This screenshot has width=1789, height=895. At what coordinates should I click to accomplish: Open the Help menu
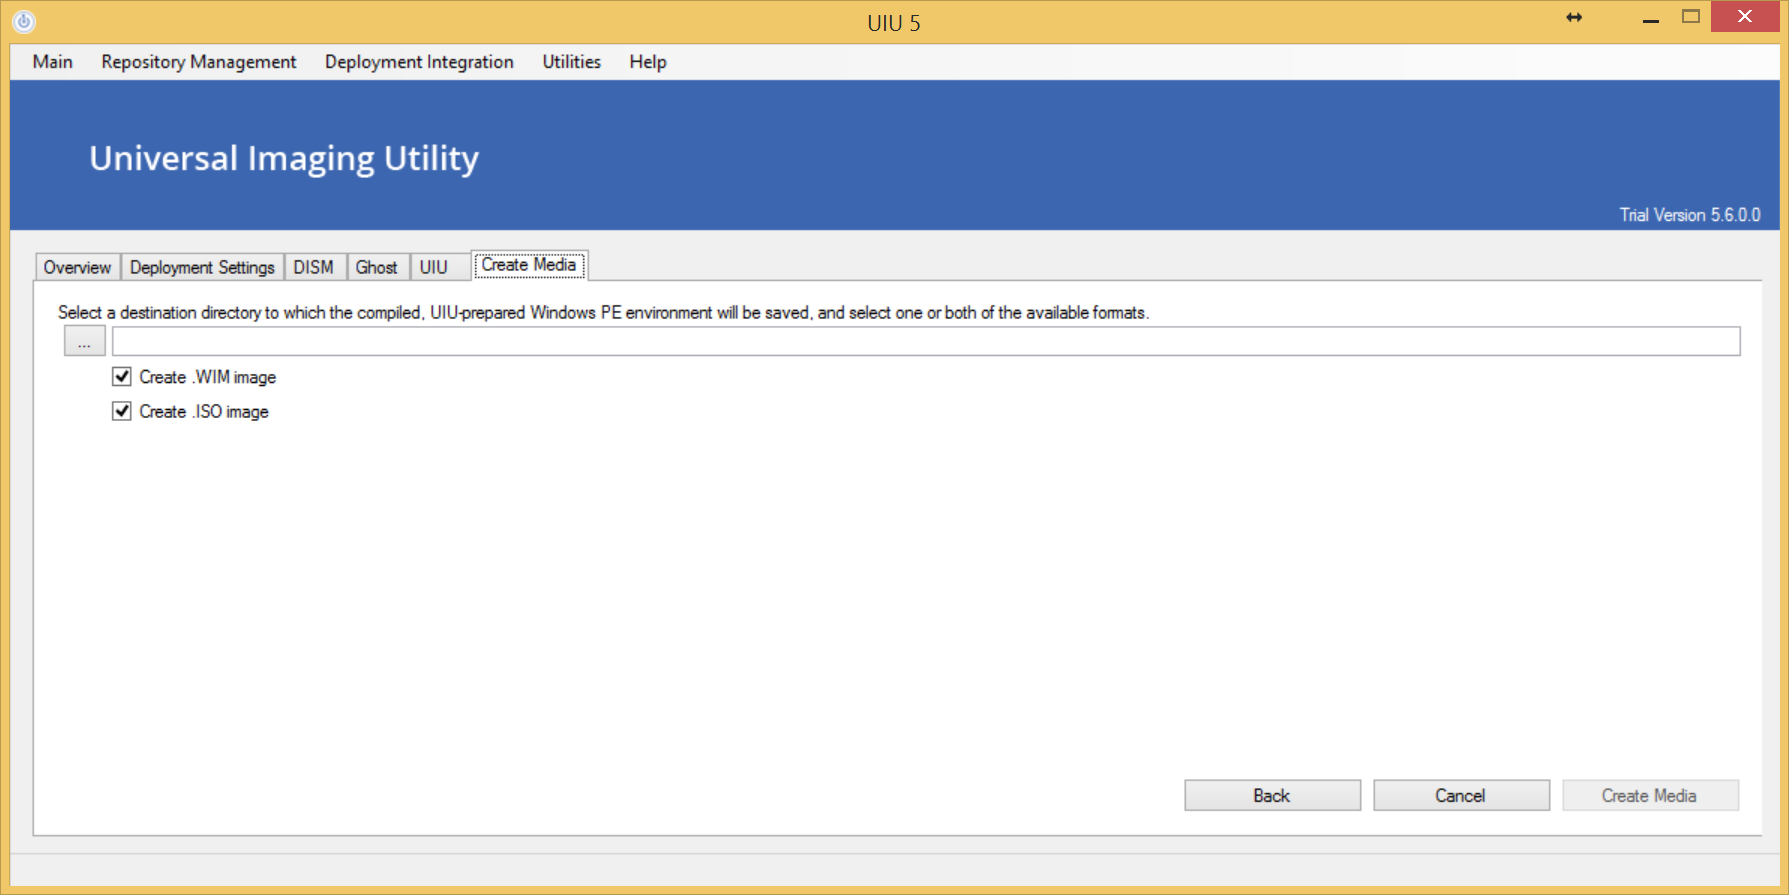tap(648, 62)
